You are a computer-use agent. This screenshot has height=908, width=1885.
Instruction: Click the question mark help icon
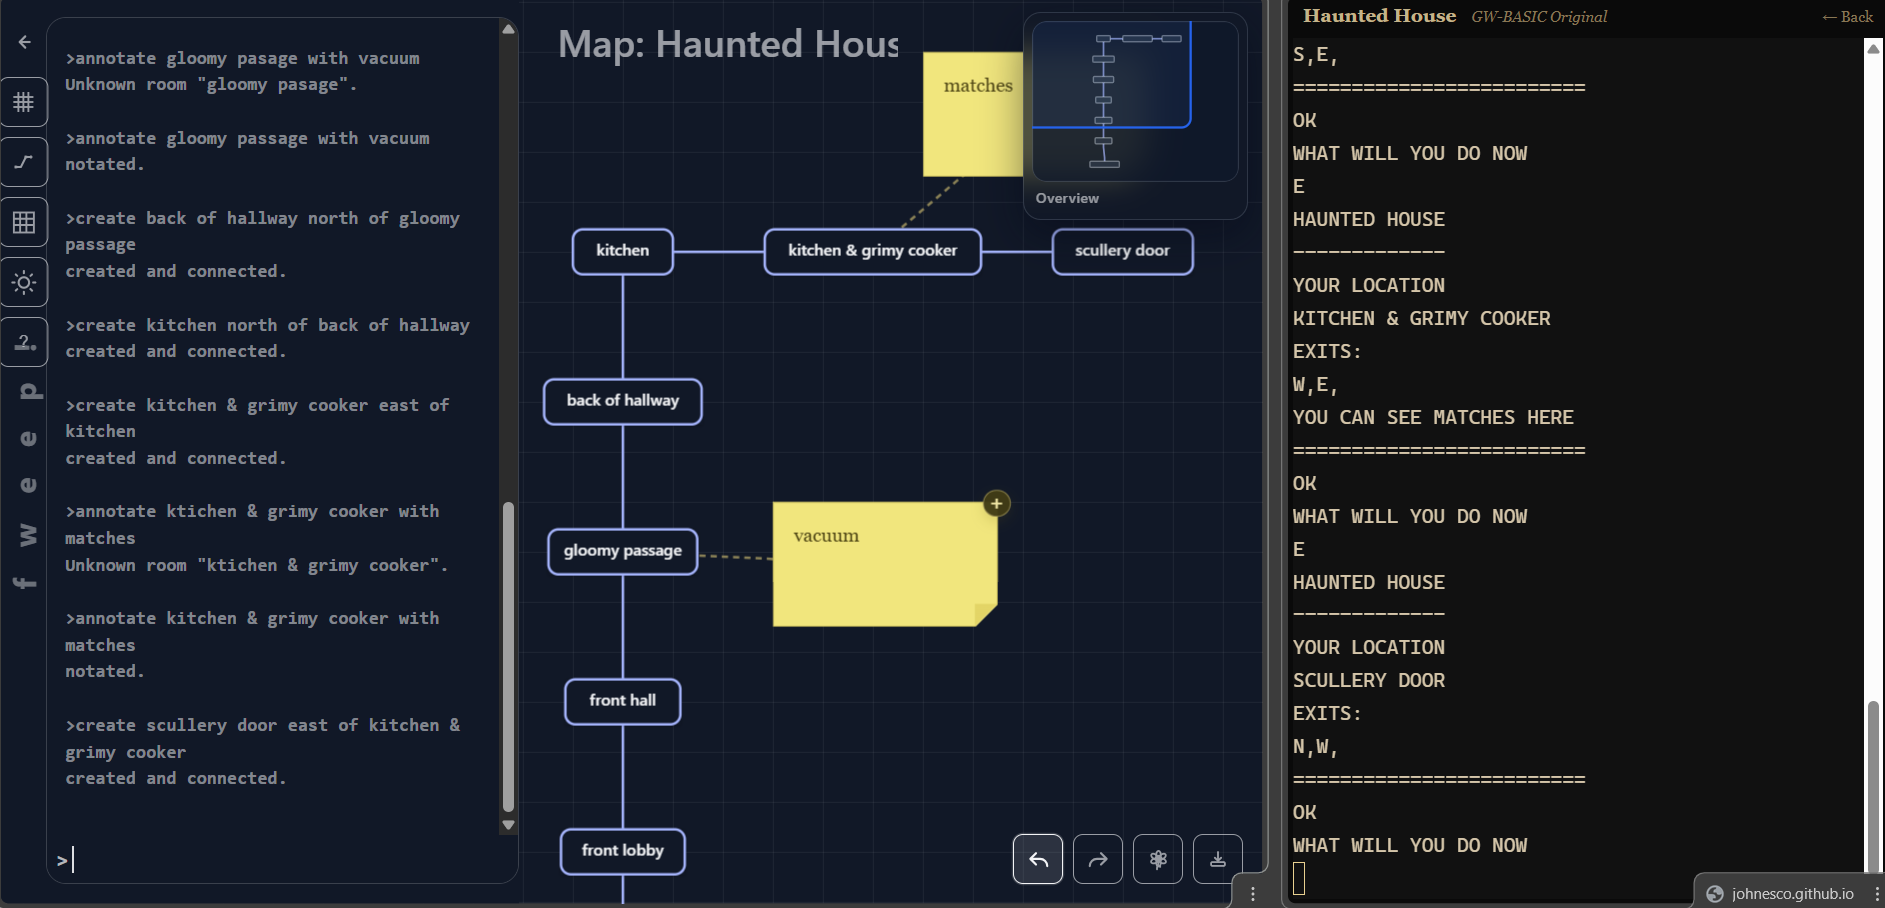click(24, 342)
